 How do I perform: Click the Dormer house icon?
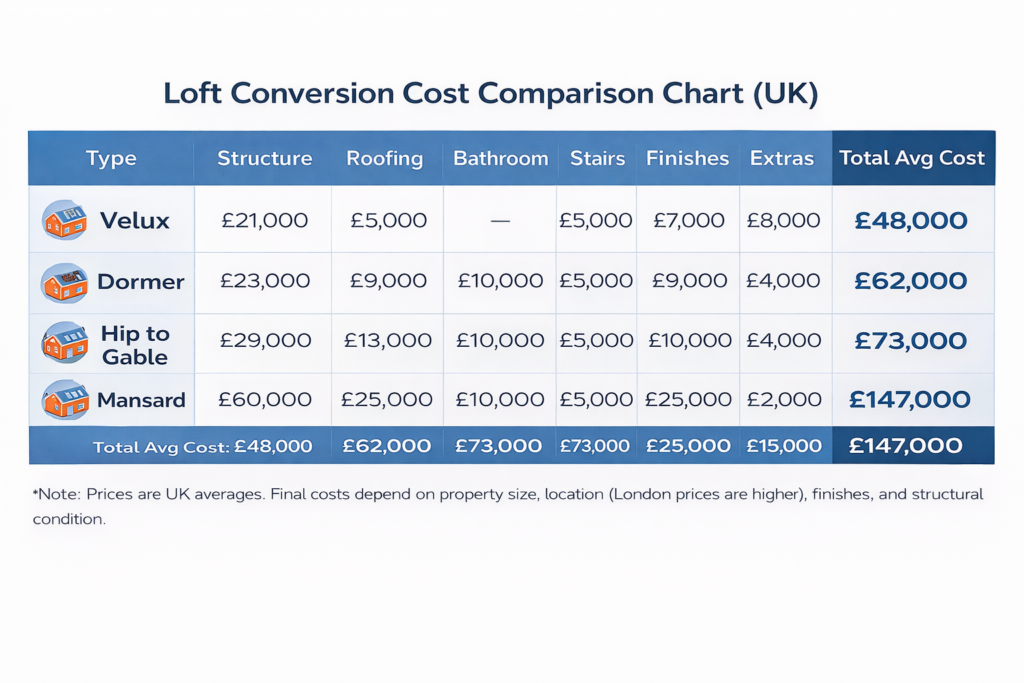point(64,283)
